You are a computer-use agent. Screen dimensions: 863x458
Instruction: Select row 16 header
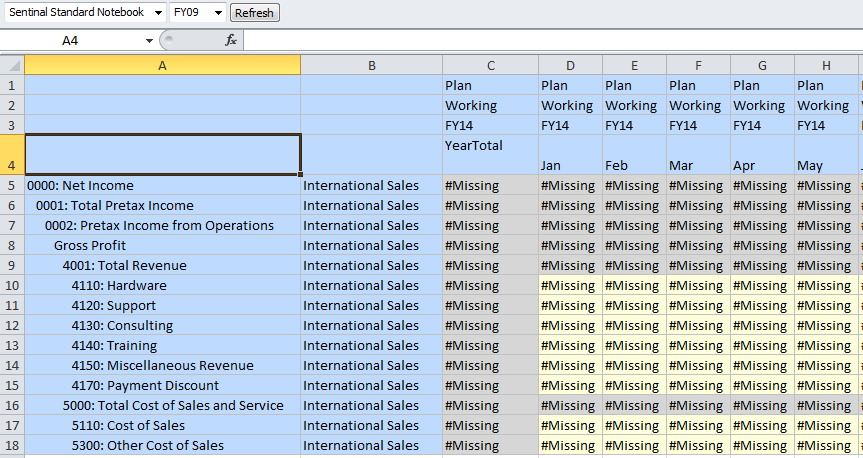12,405
